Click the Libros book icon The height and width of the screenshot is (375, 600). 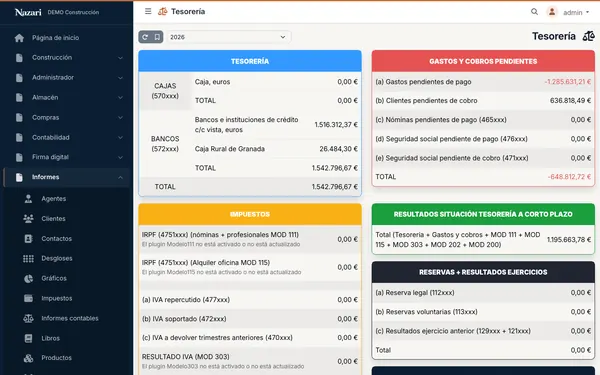click(x=28, y=338)
